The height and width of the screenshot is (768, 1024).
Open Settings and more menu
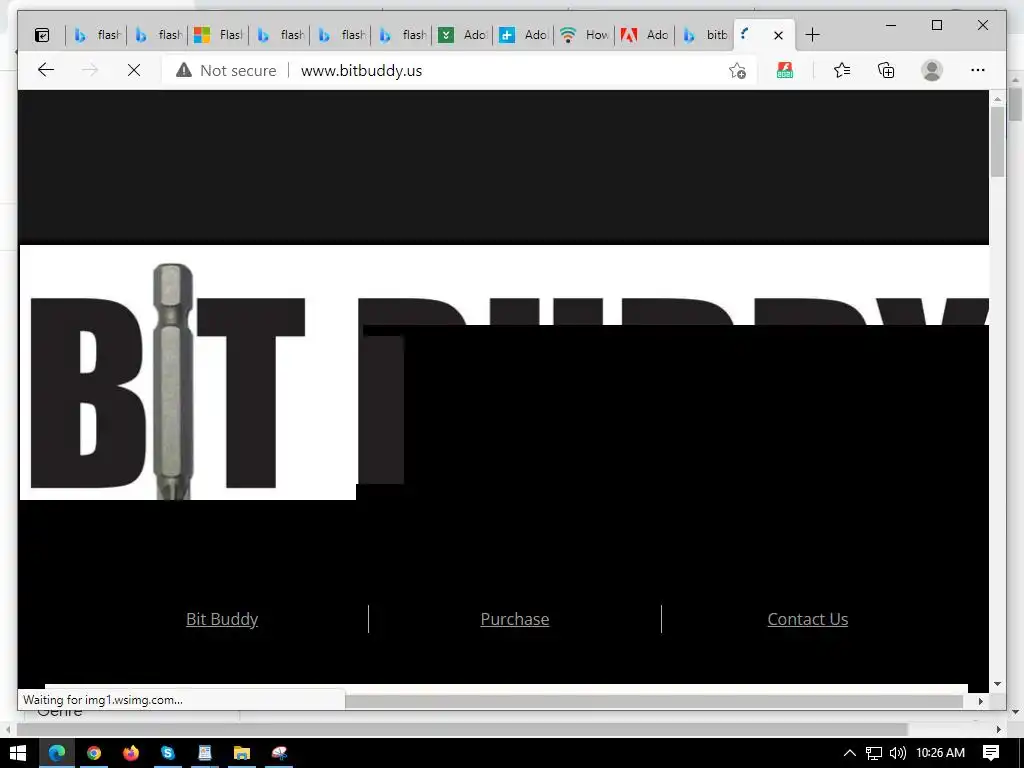click(x=978, y=70)
